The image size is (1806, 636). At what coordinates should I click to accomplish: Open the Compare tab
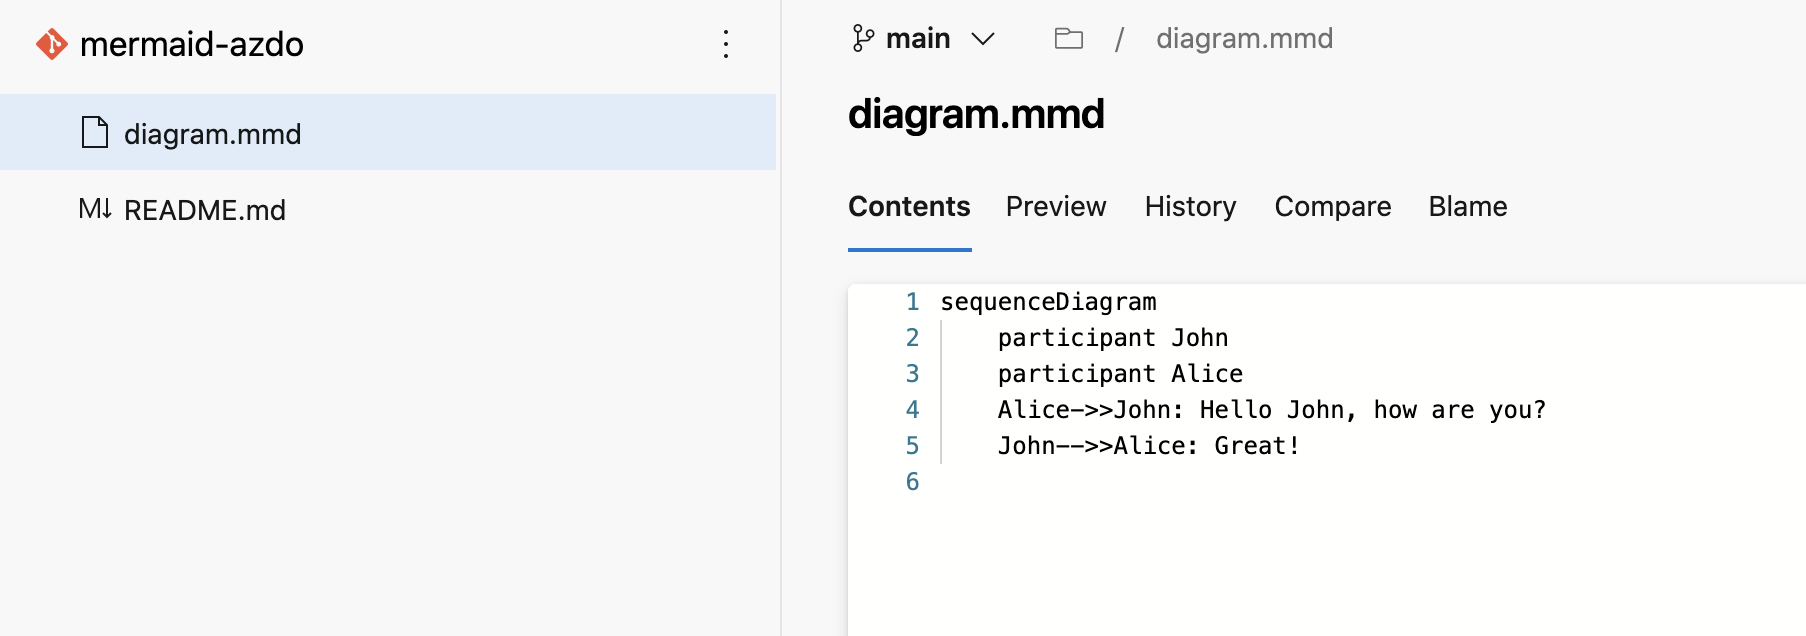click(x=1332, y=206)
